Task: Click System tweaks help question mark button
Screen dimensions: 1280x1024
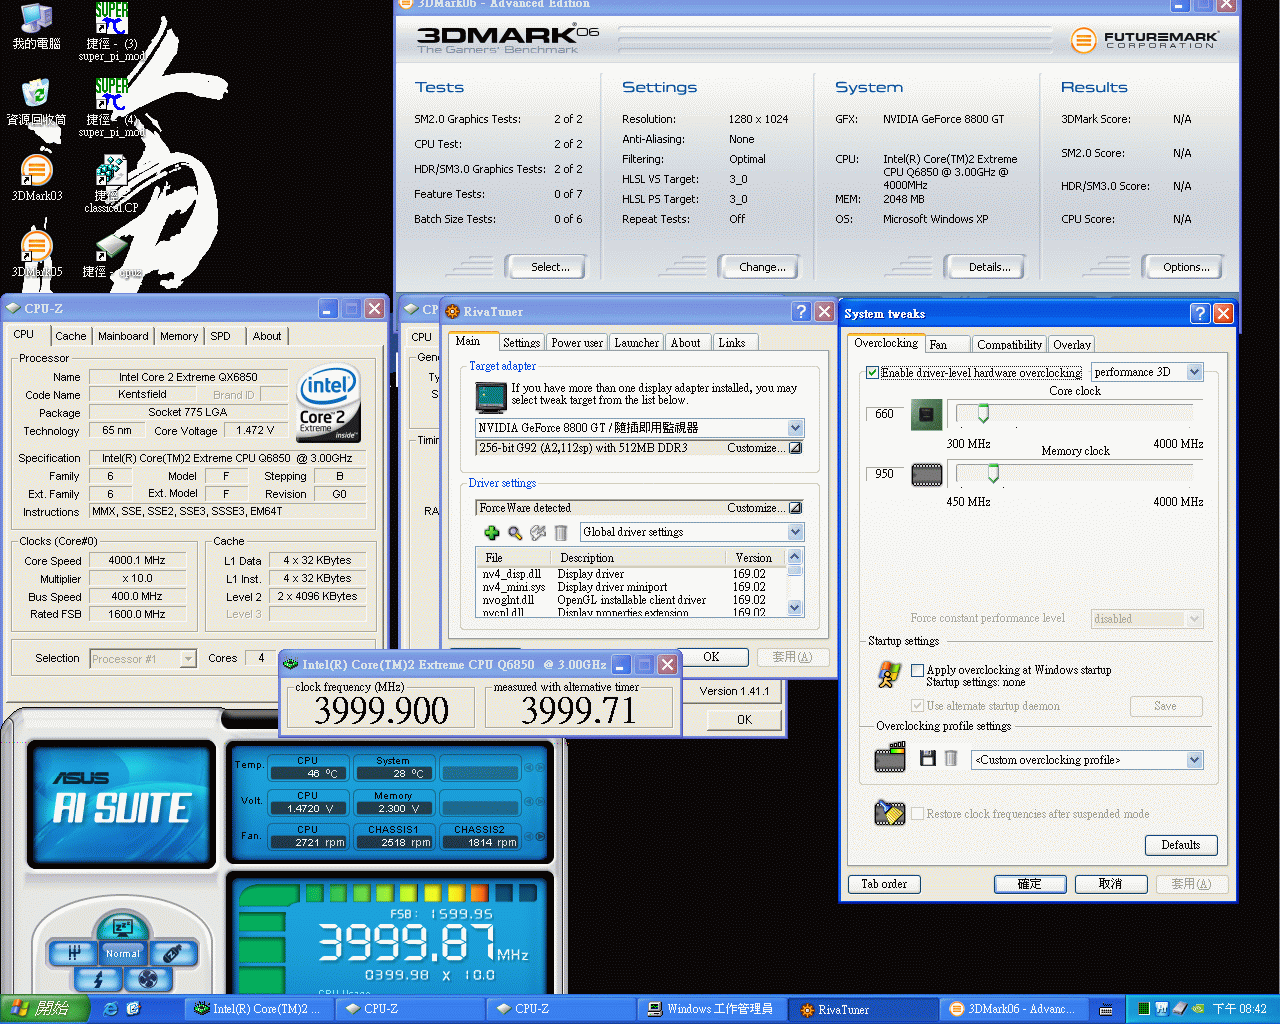Action: 1200,313
